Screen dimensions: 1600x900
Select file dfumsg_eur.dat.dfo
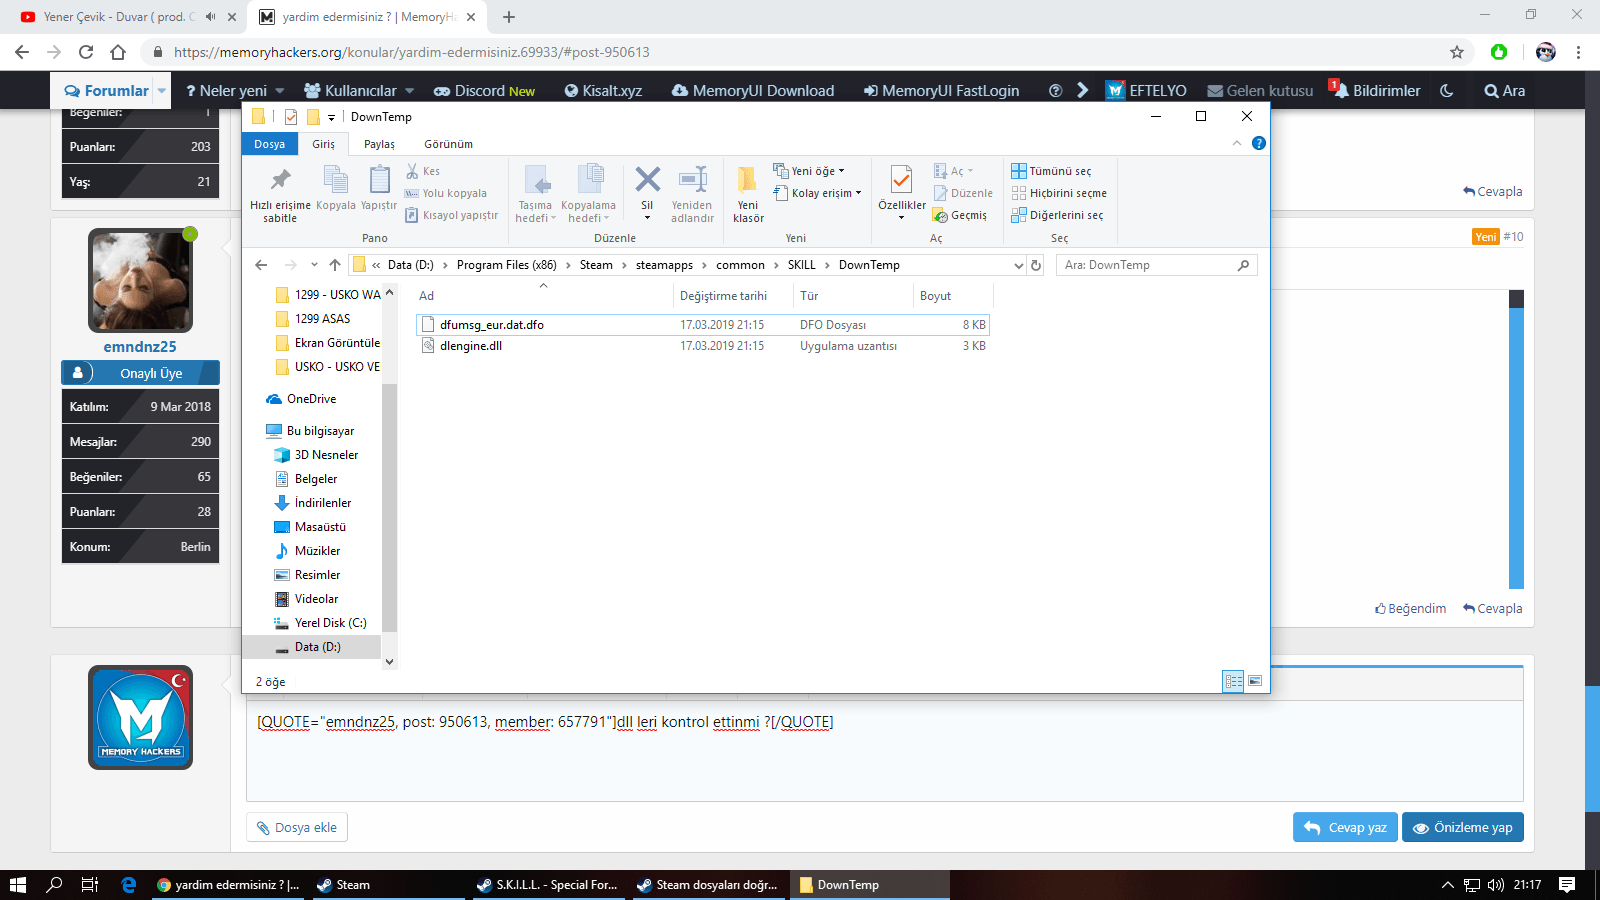[x=702, y=324]
